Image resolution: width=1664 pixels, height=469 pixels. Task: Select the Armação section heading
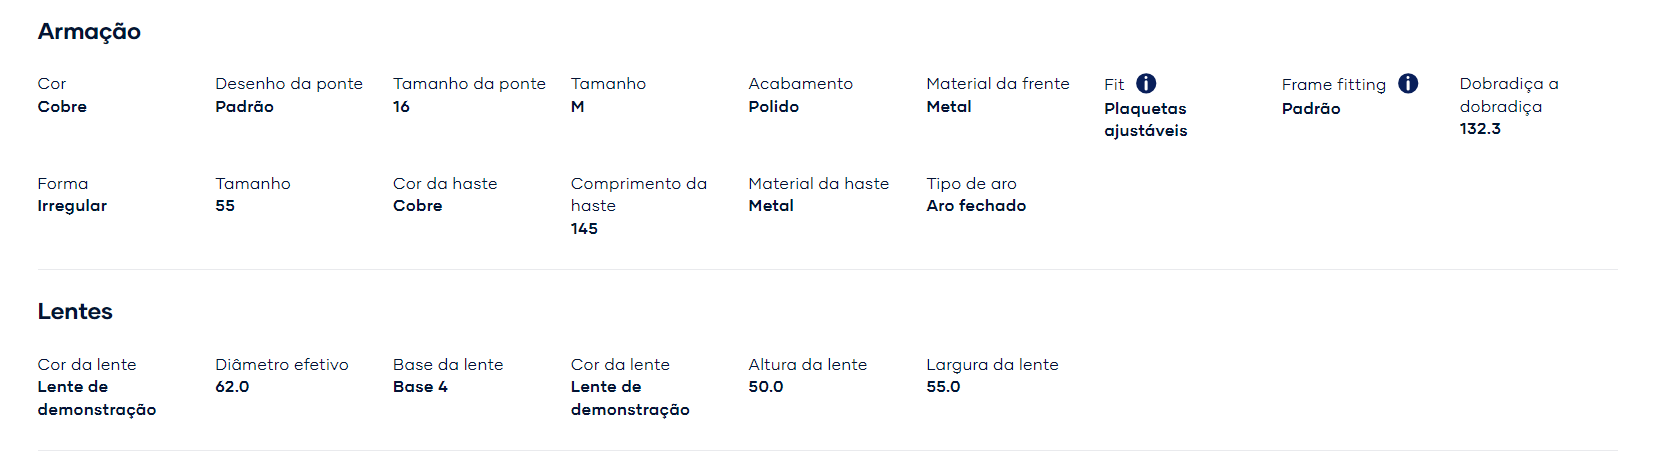[x=89, y=32]
